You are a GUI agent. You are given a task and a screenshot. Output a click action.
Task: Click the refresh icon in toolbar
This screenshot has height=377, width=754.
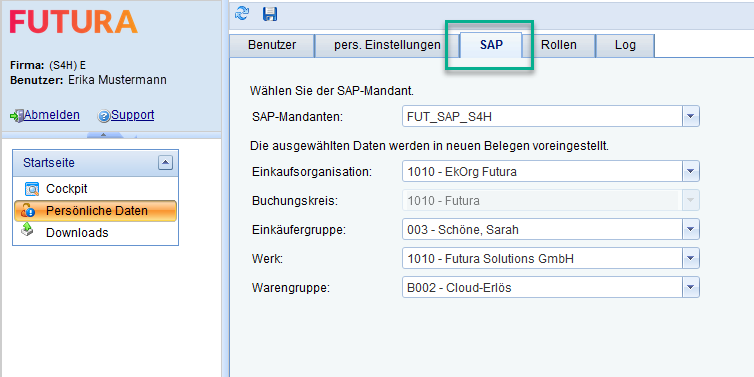click(242, 13)
